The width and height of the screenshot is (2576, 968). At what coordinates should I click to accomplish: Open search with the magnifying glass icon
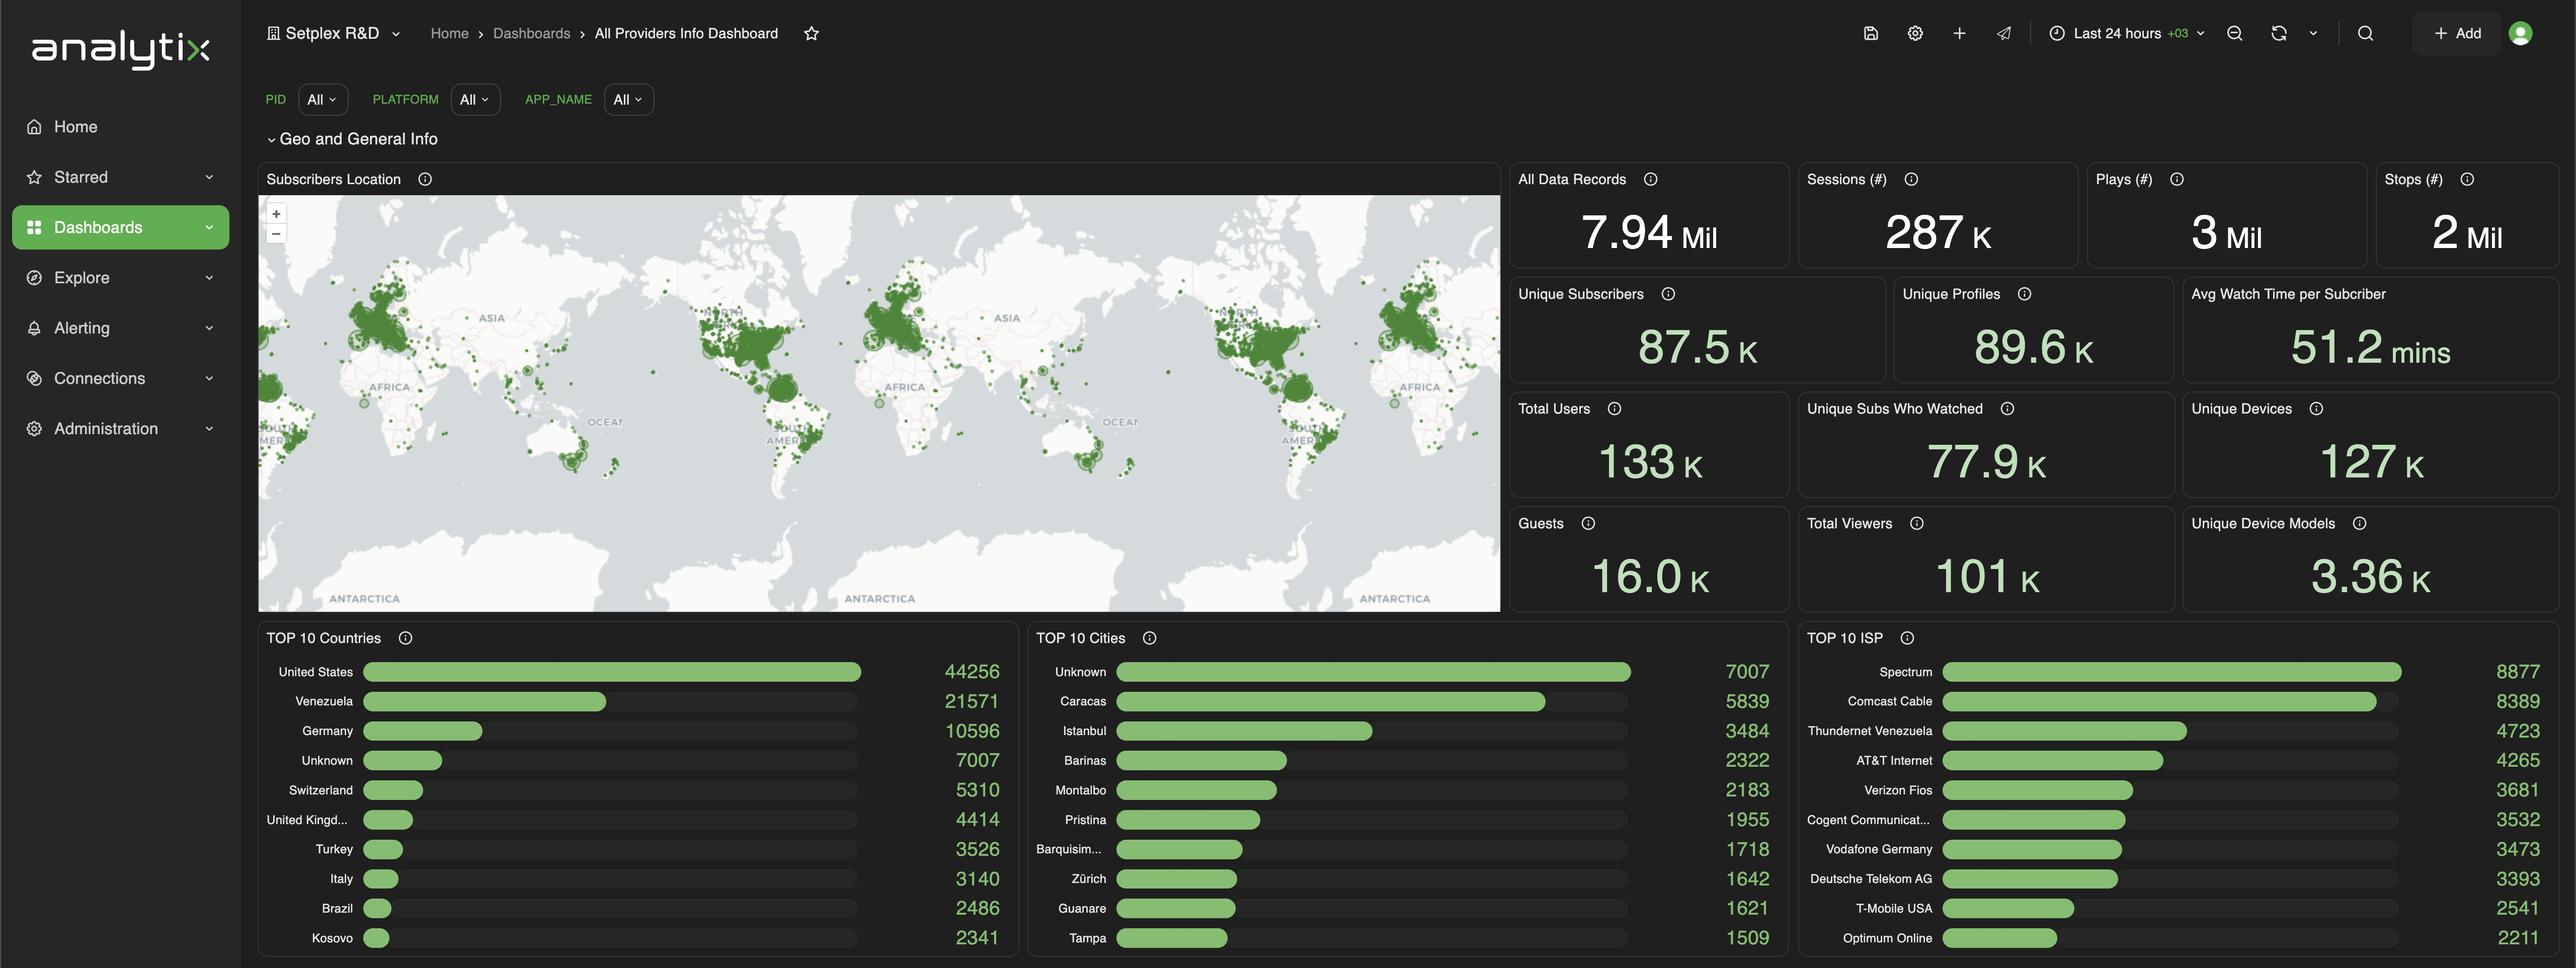click(x=2366, y=32)
